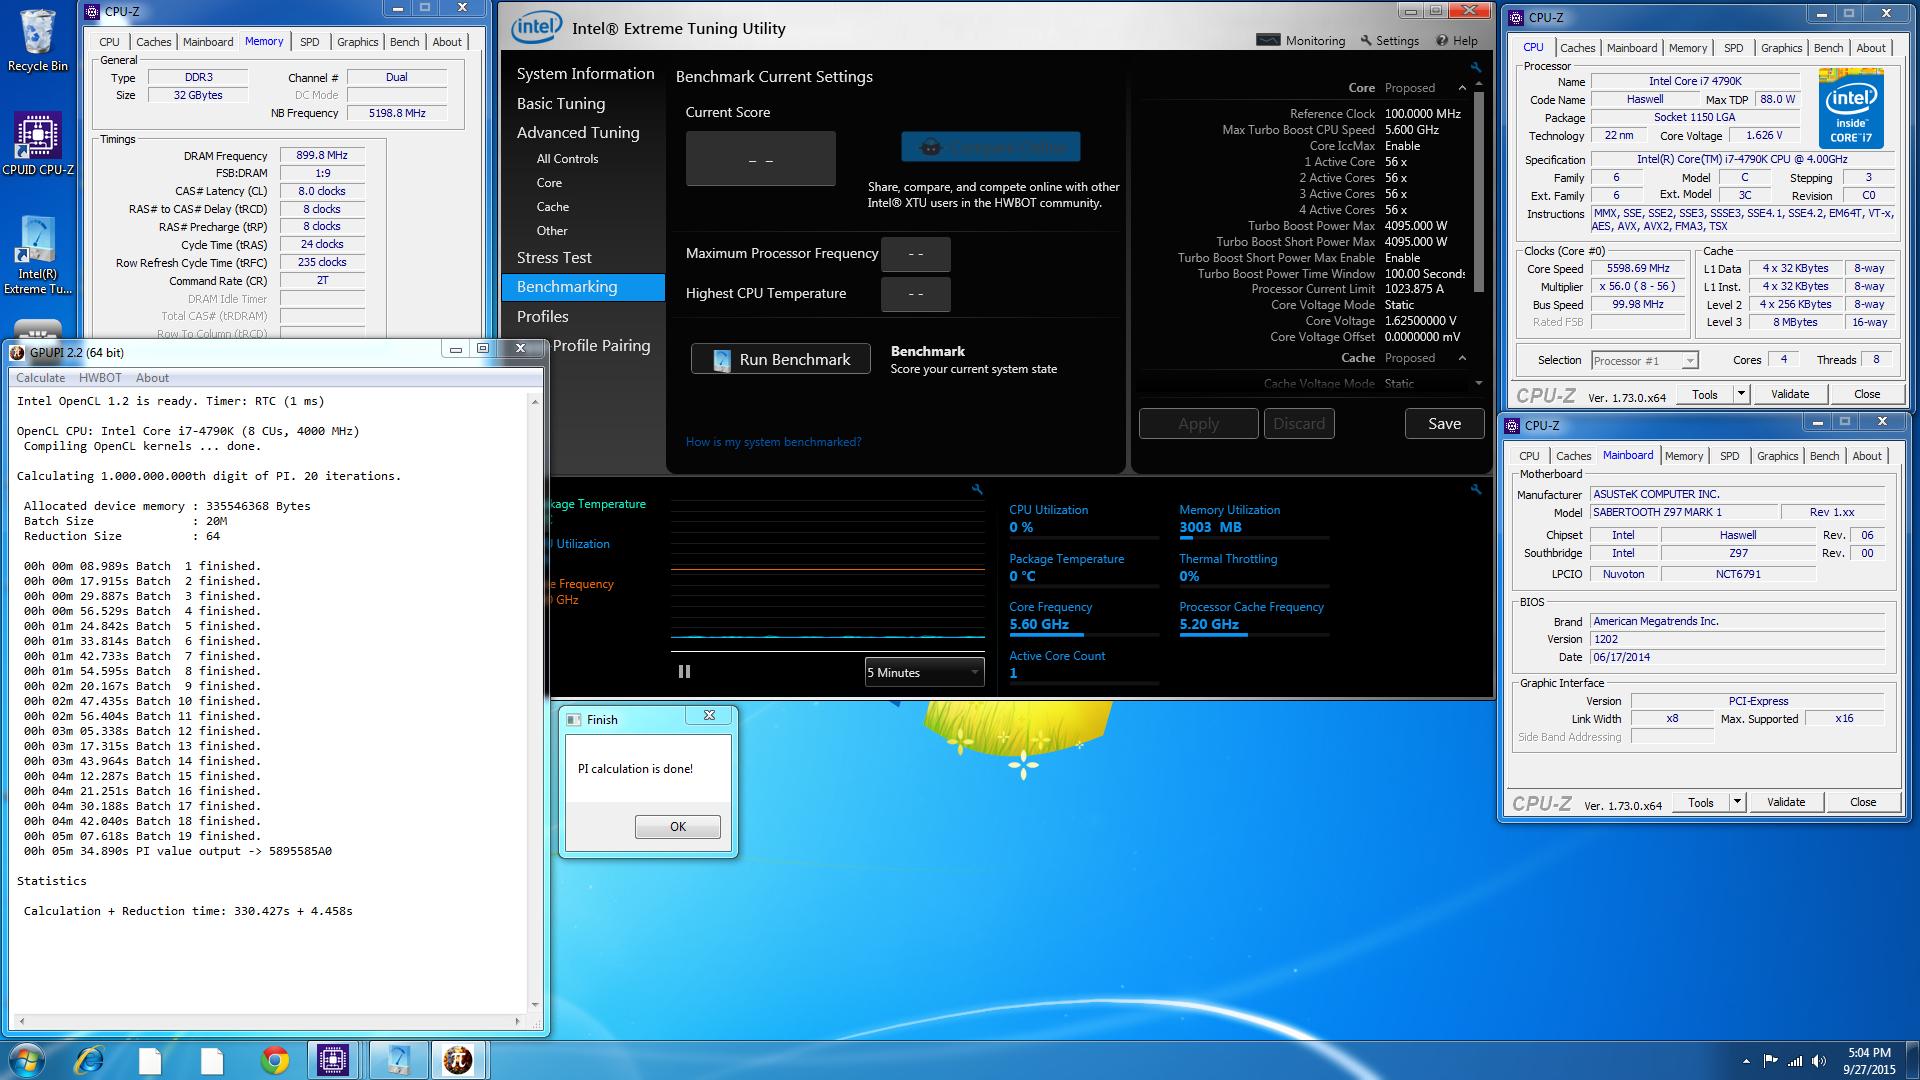Switch to SPD tab in left CPU-Z
This screenshot has width=1920, height=1080.
coord(310,42)
